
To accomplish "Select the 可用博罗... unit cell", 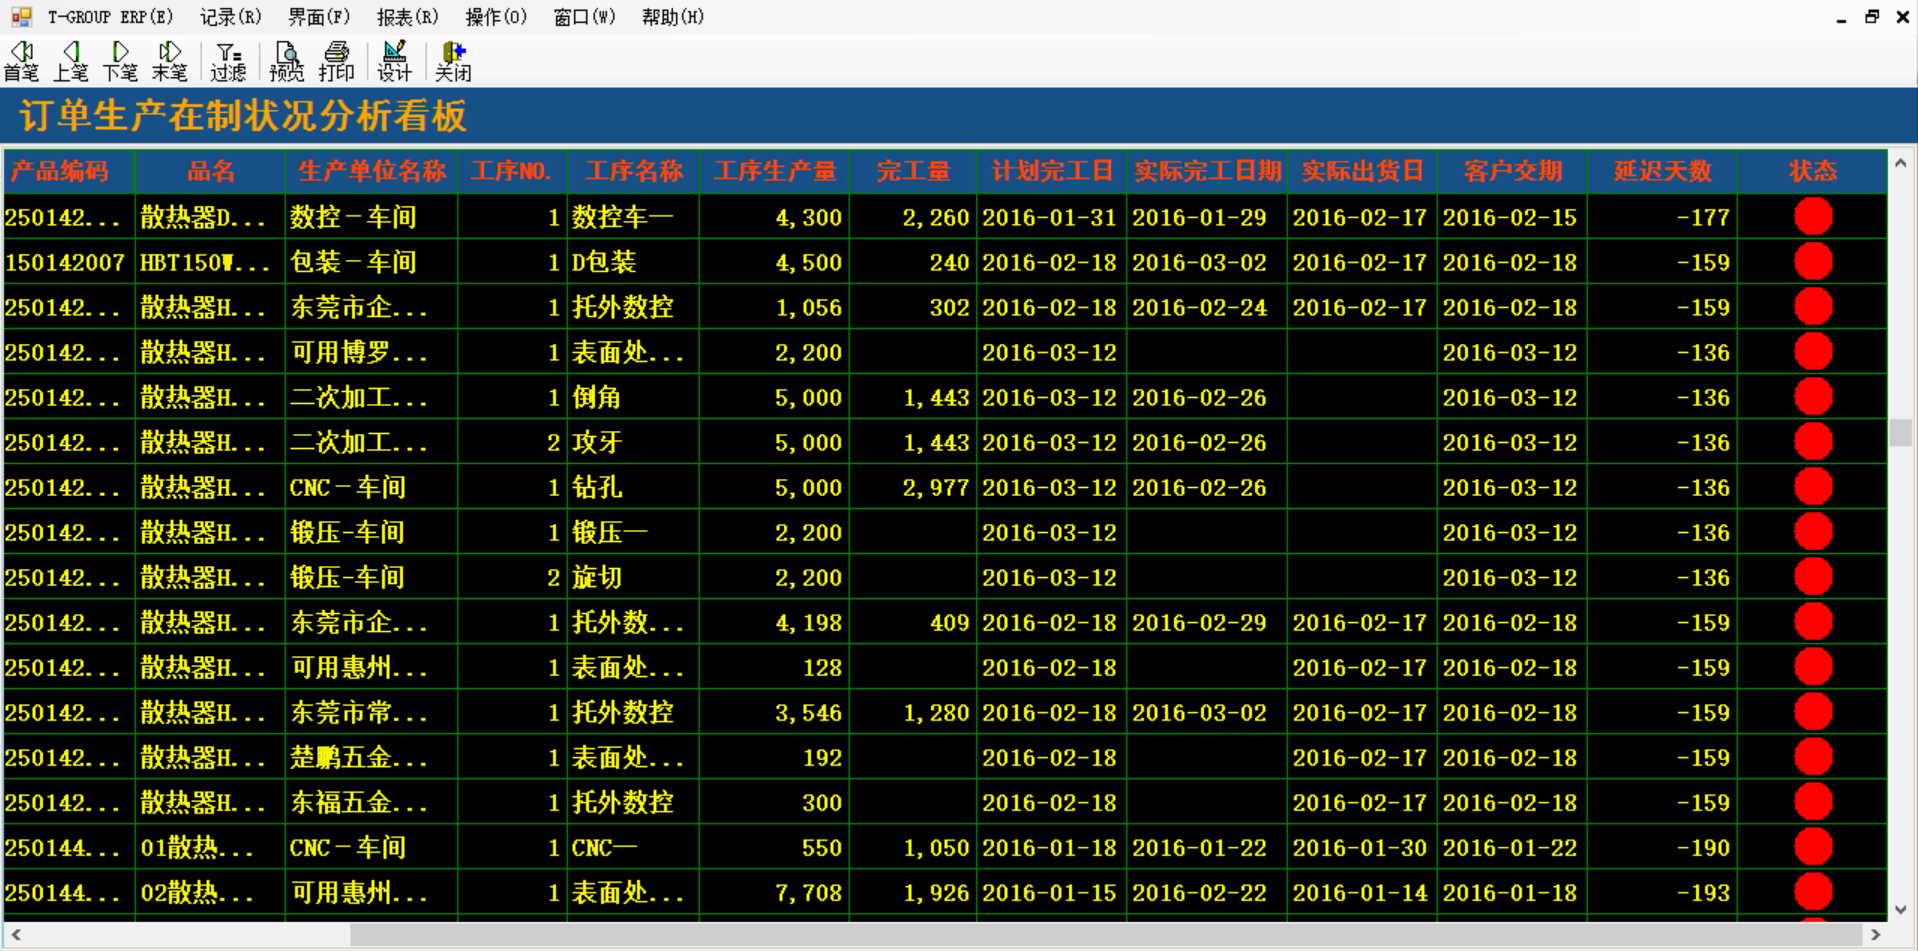I will tap(372, 352).
